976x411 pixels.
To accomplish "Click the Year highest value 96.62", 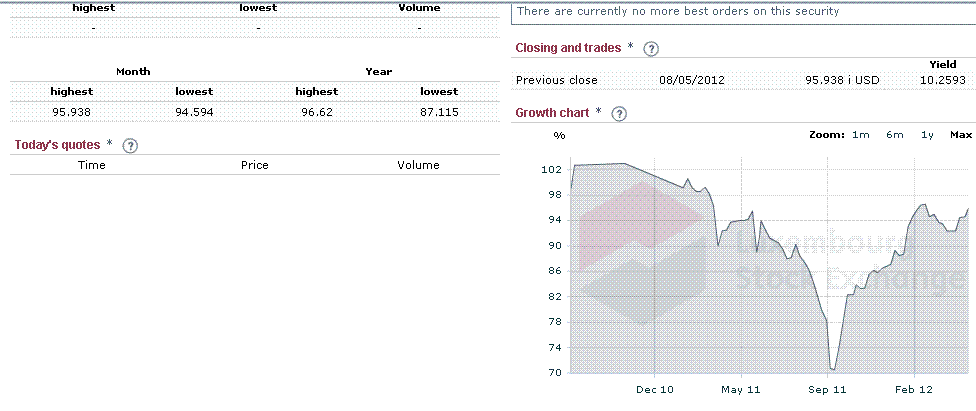I will 317,112.
